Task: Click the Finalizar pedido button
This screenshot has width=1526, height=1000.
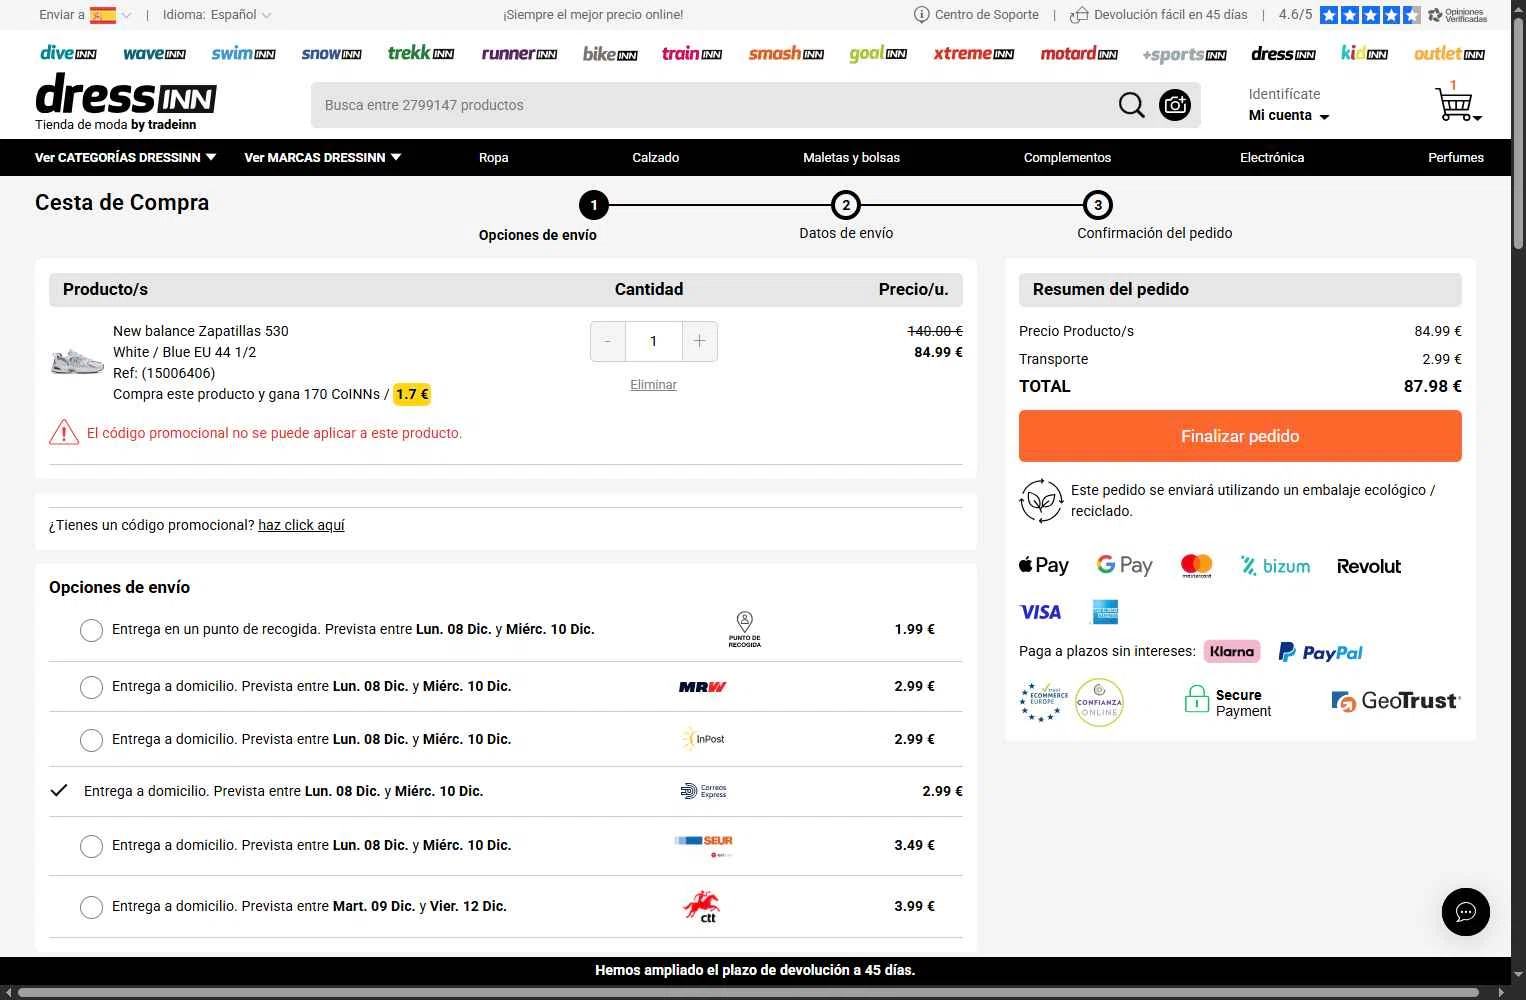Action: [1240, 436]
